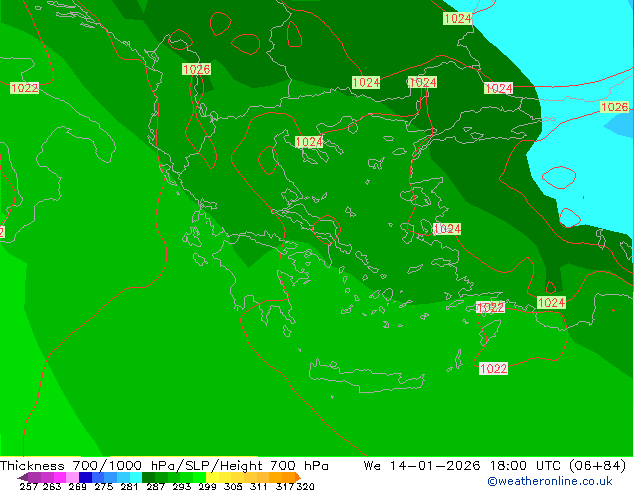Pick the cyan legend swatch above 281
The image size is (634, 490).
[136, 477]
